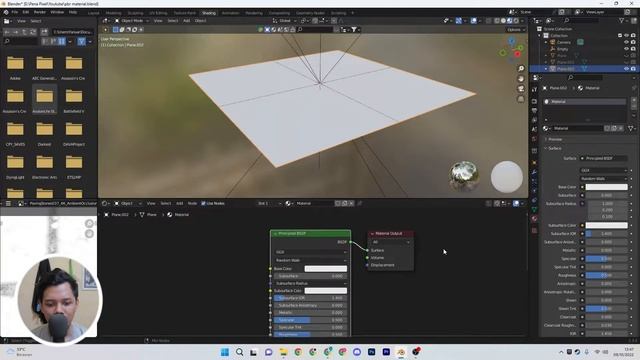Click file browser back arrow icon
The image size is (640, 360).
7,32
